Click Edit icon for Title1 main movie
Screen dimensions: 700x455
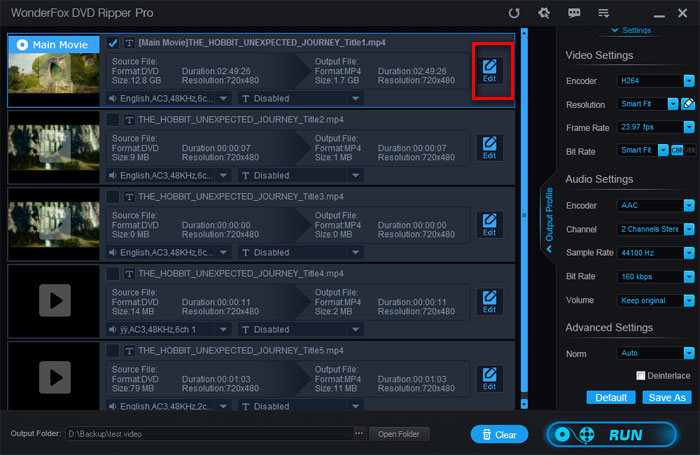click(x=489, y=71)
